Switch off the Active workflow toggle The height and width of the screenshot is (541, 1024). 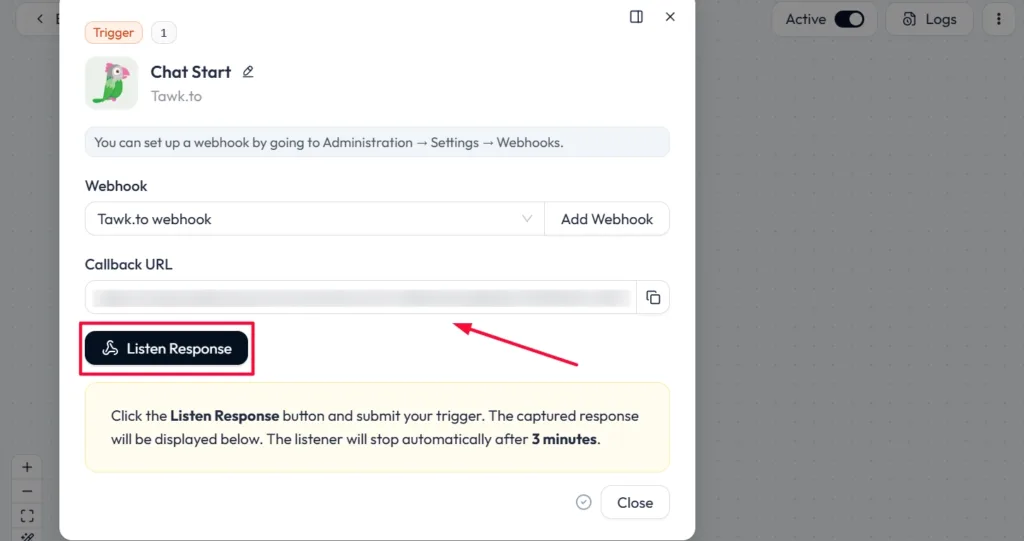849,19
